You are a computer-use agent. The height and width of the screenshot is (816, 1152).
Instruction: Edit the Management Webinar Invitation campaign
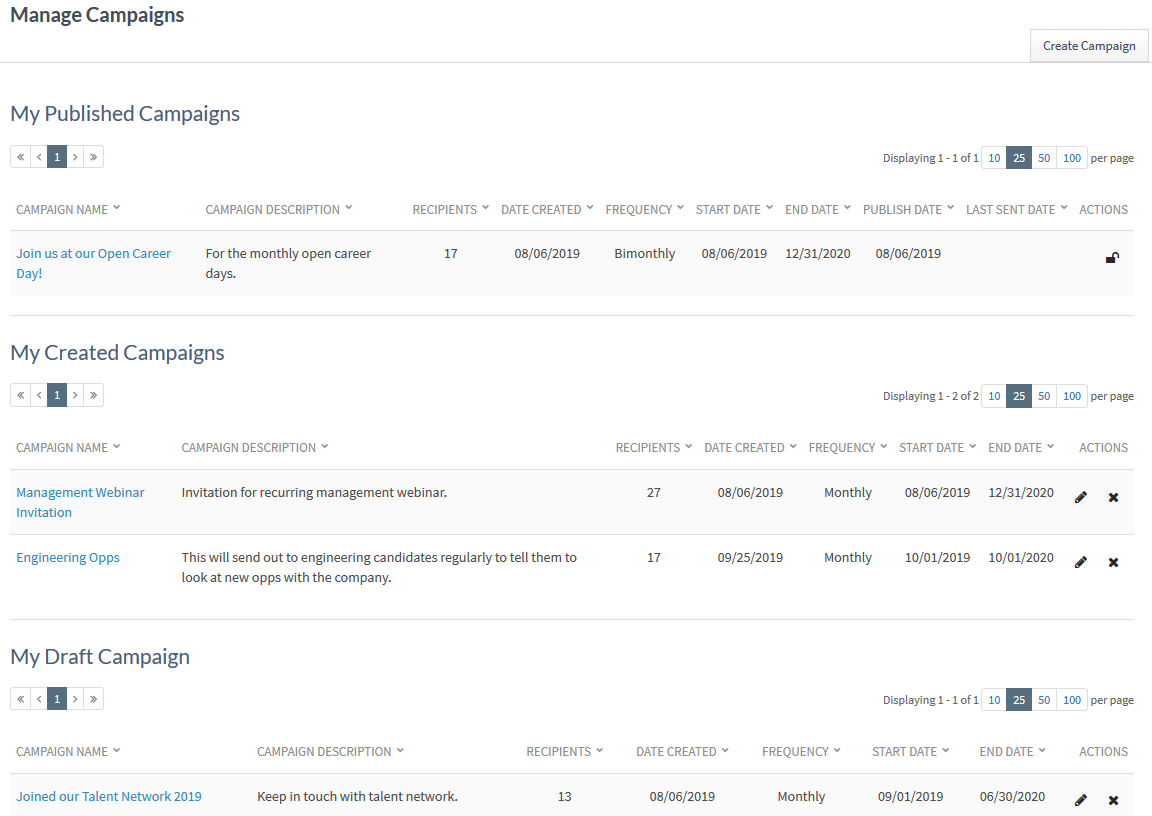coord(1080,497)
